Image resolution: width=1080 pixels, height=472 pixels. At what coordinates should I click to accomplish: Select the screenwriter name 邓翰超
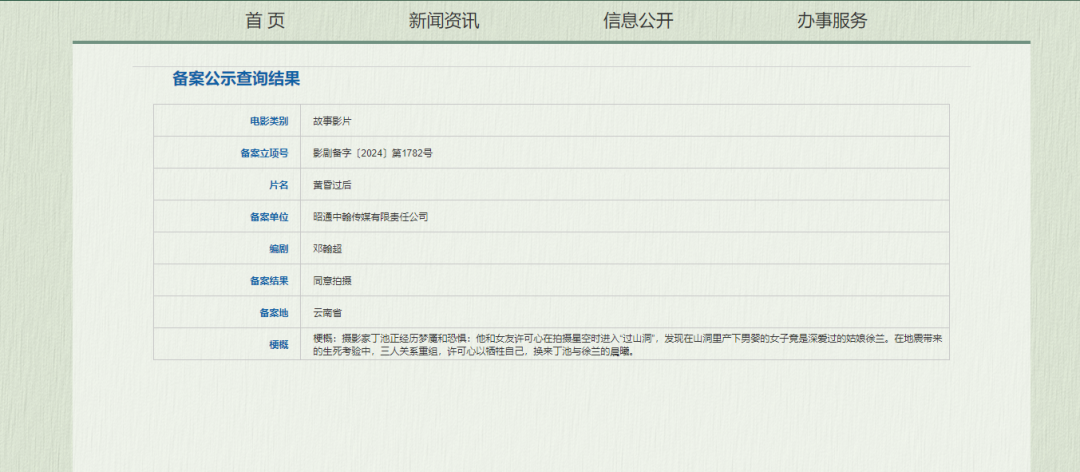328,249
